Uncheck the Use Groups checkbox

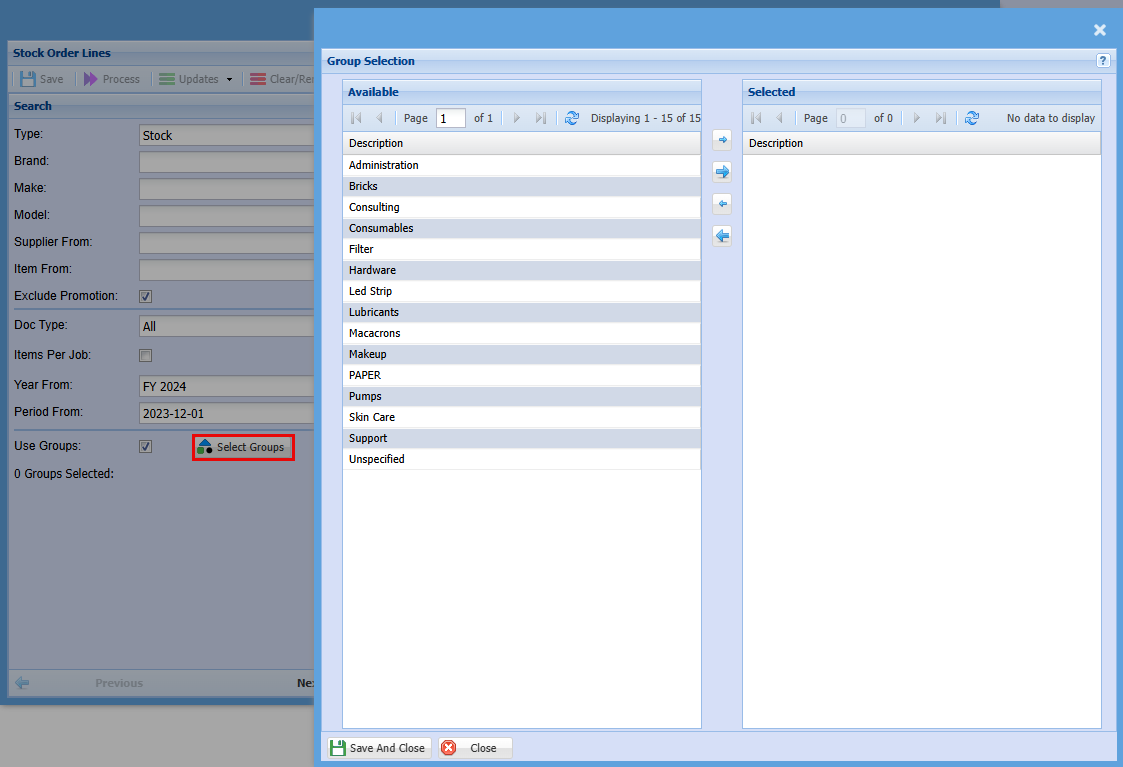(146, 447)
